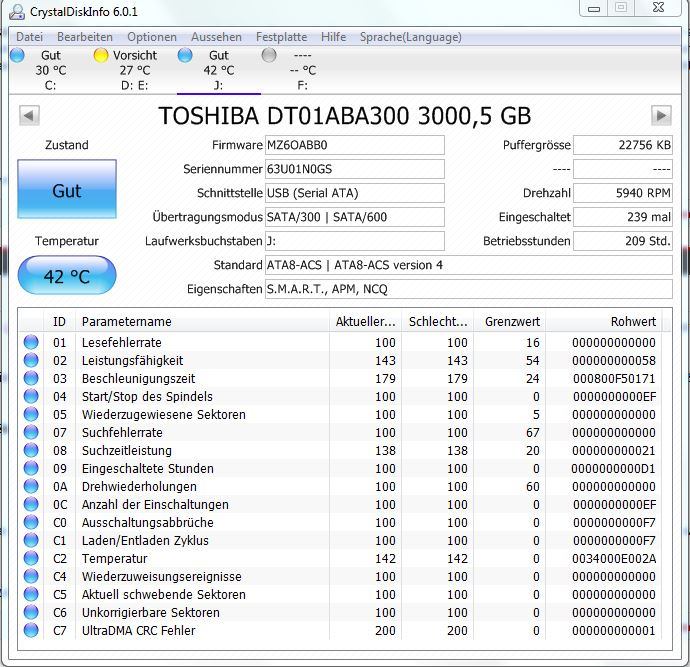Click status orb of Start/Stop des Spindels row

[31, 396]
